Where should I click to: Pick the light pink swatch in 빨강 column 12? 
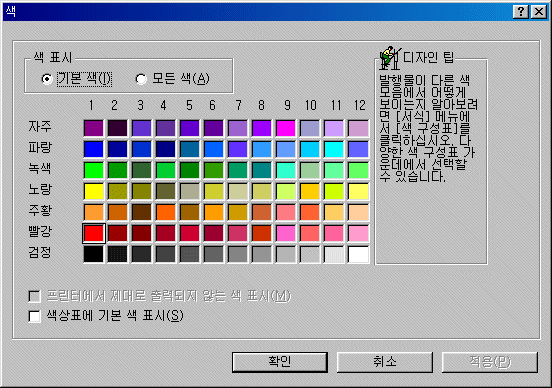point(358,233)
